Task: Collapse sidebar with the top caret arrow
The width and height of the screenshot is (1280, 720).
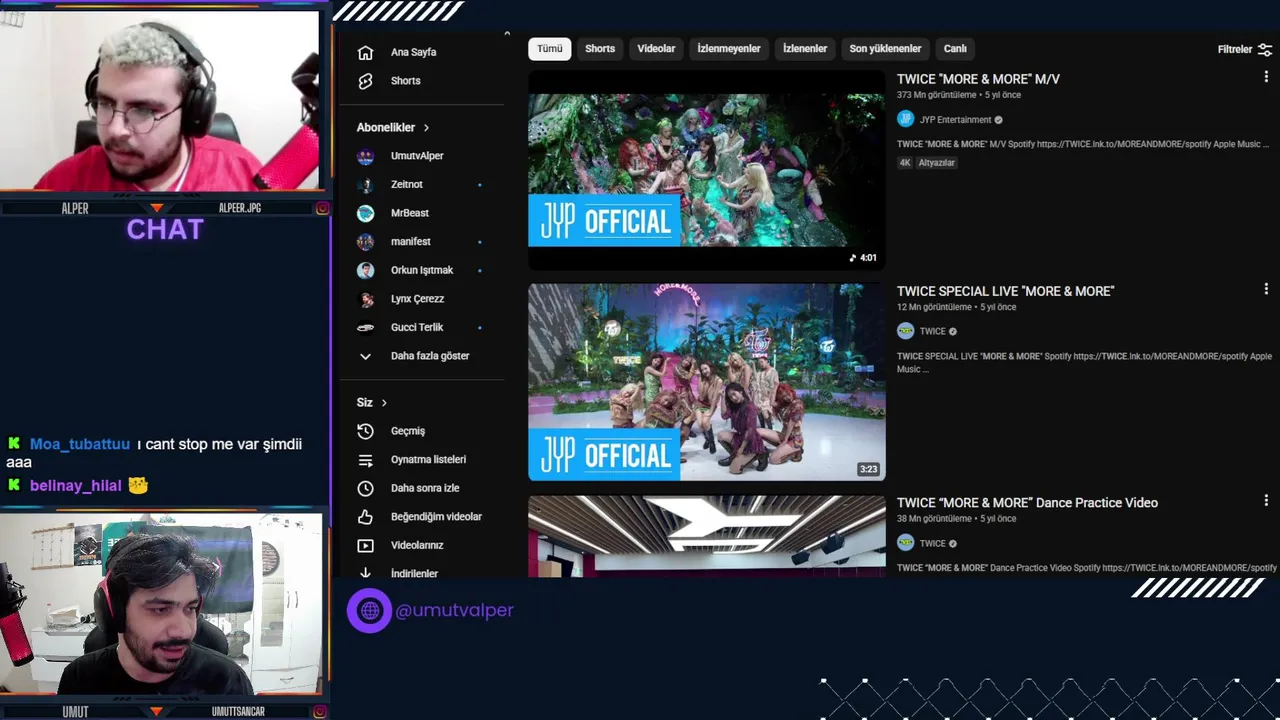Action: (507, 34)
